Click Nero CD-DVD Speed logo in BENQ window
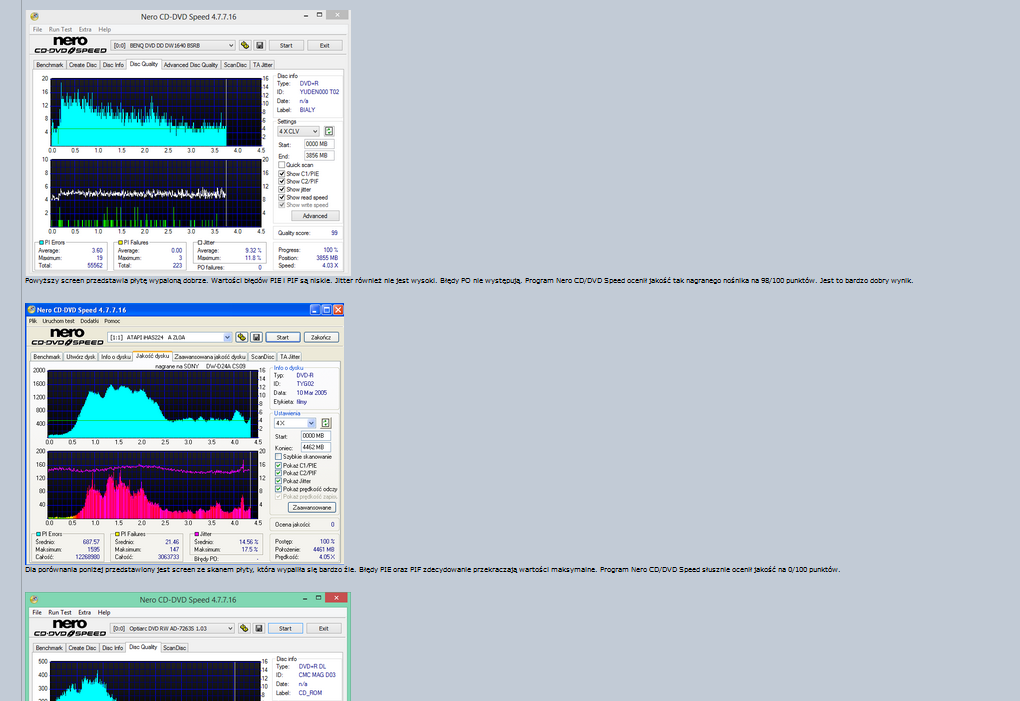 click(x=70, y=45)
